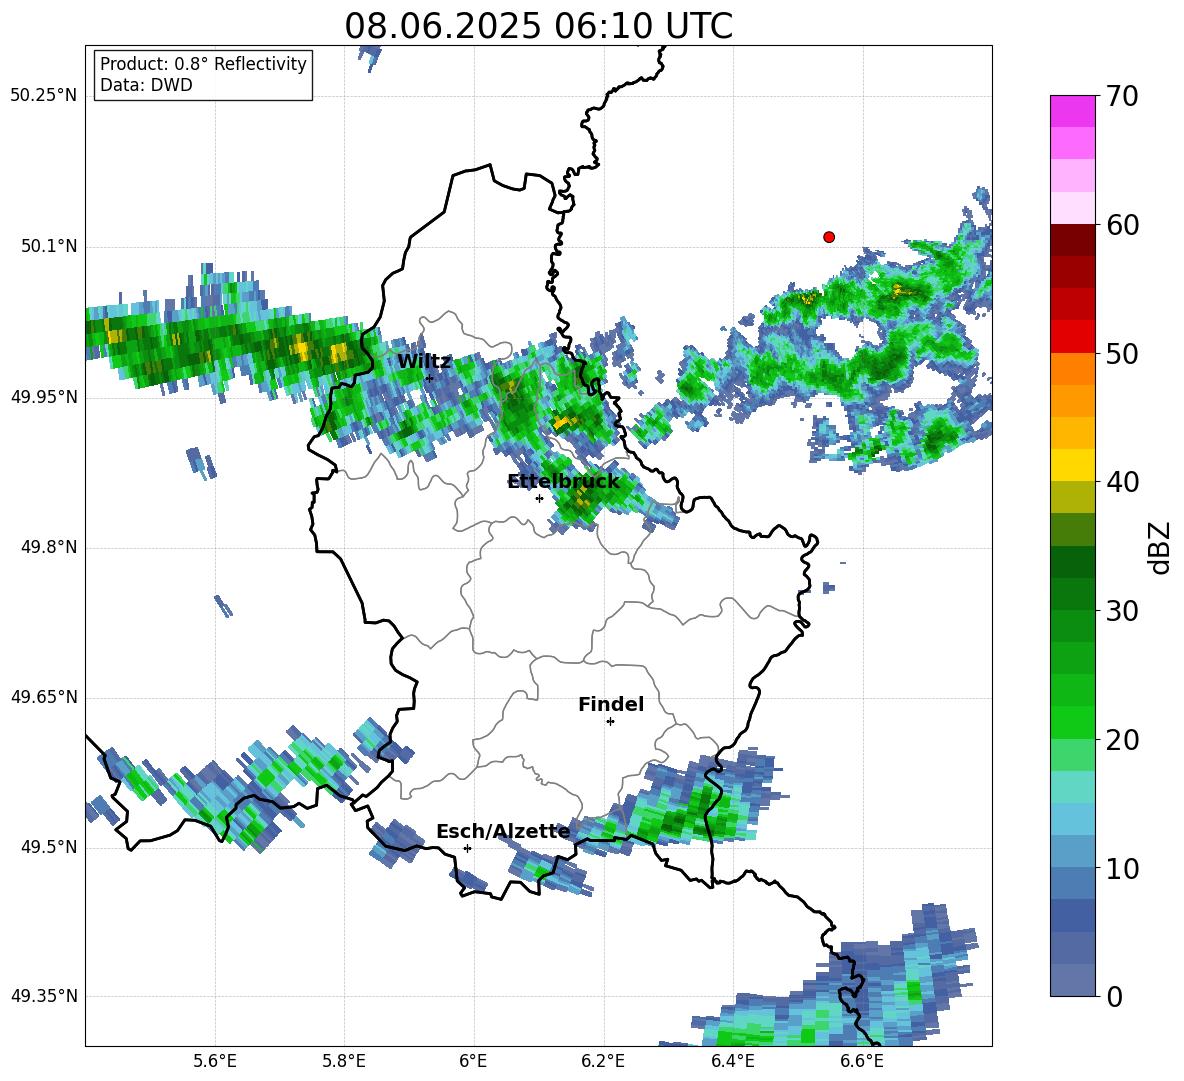Screen dimensions: 1184x1081
Task: Click the 50 tick on colorbar
Action: point(1122,354)
